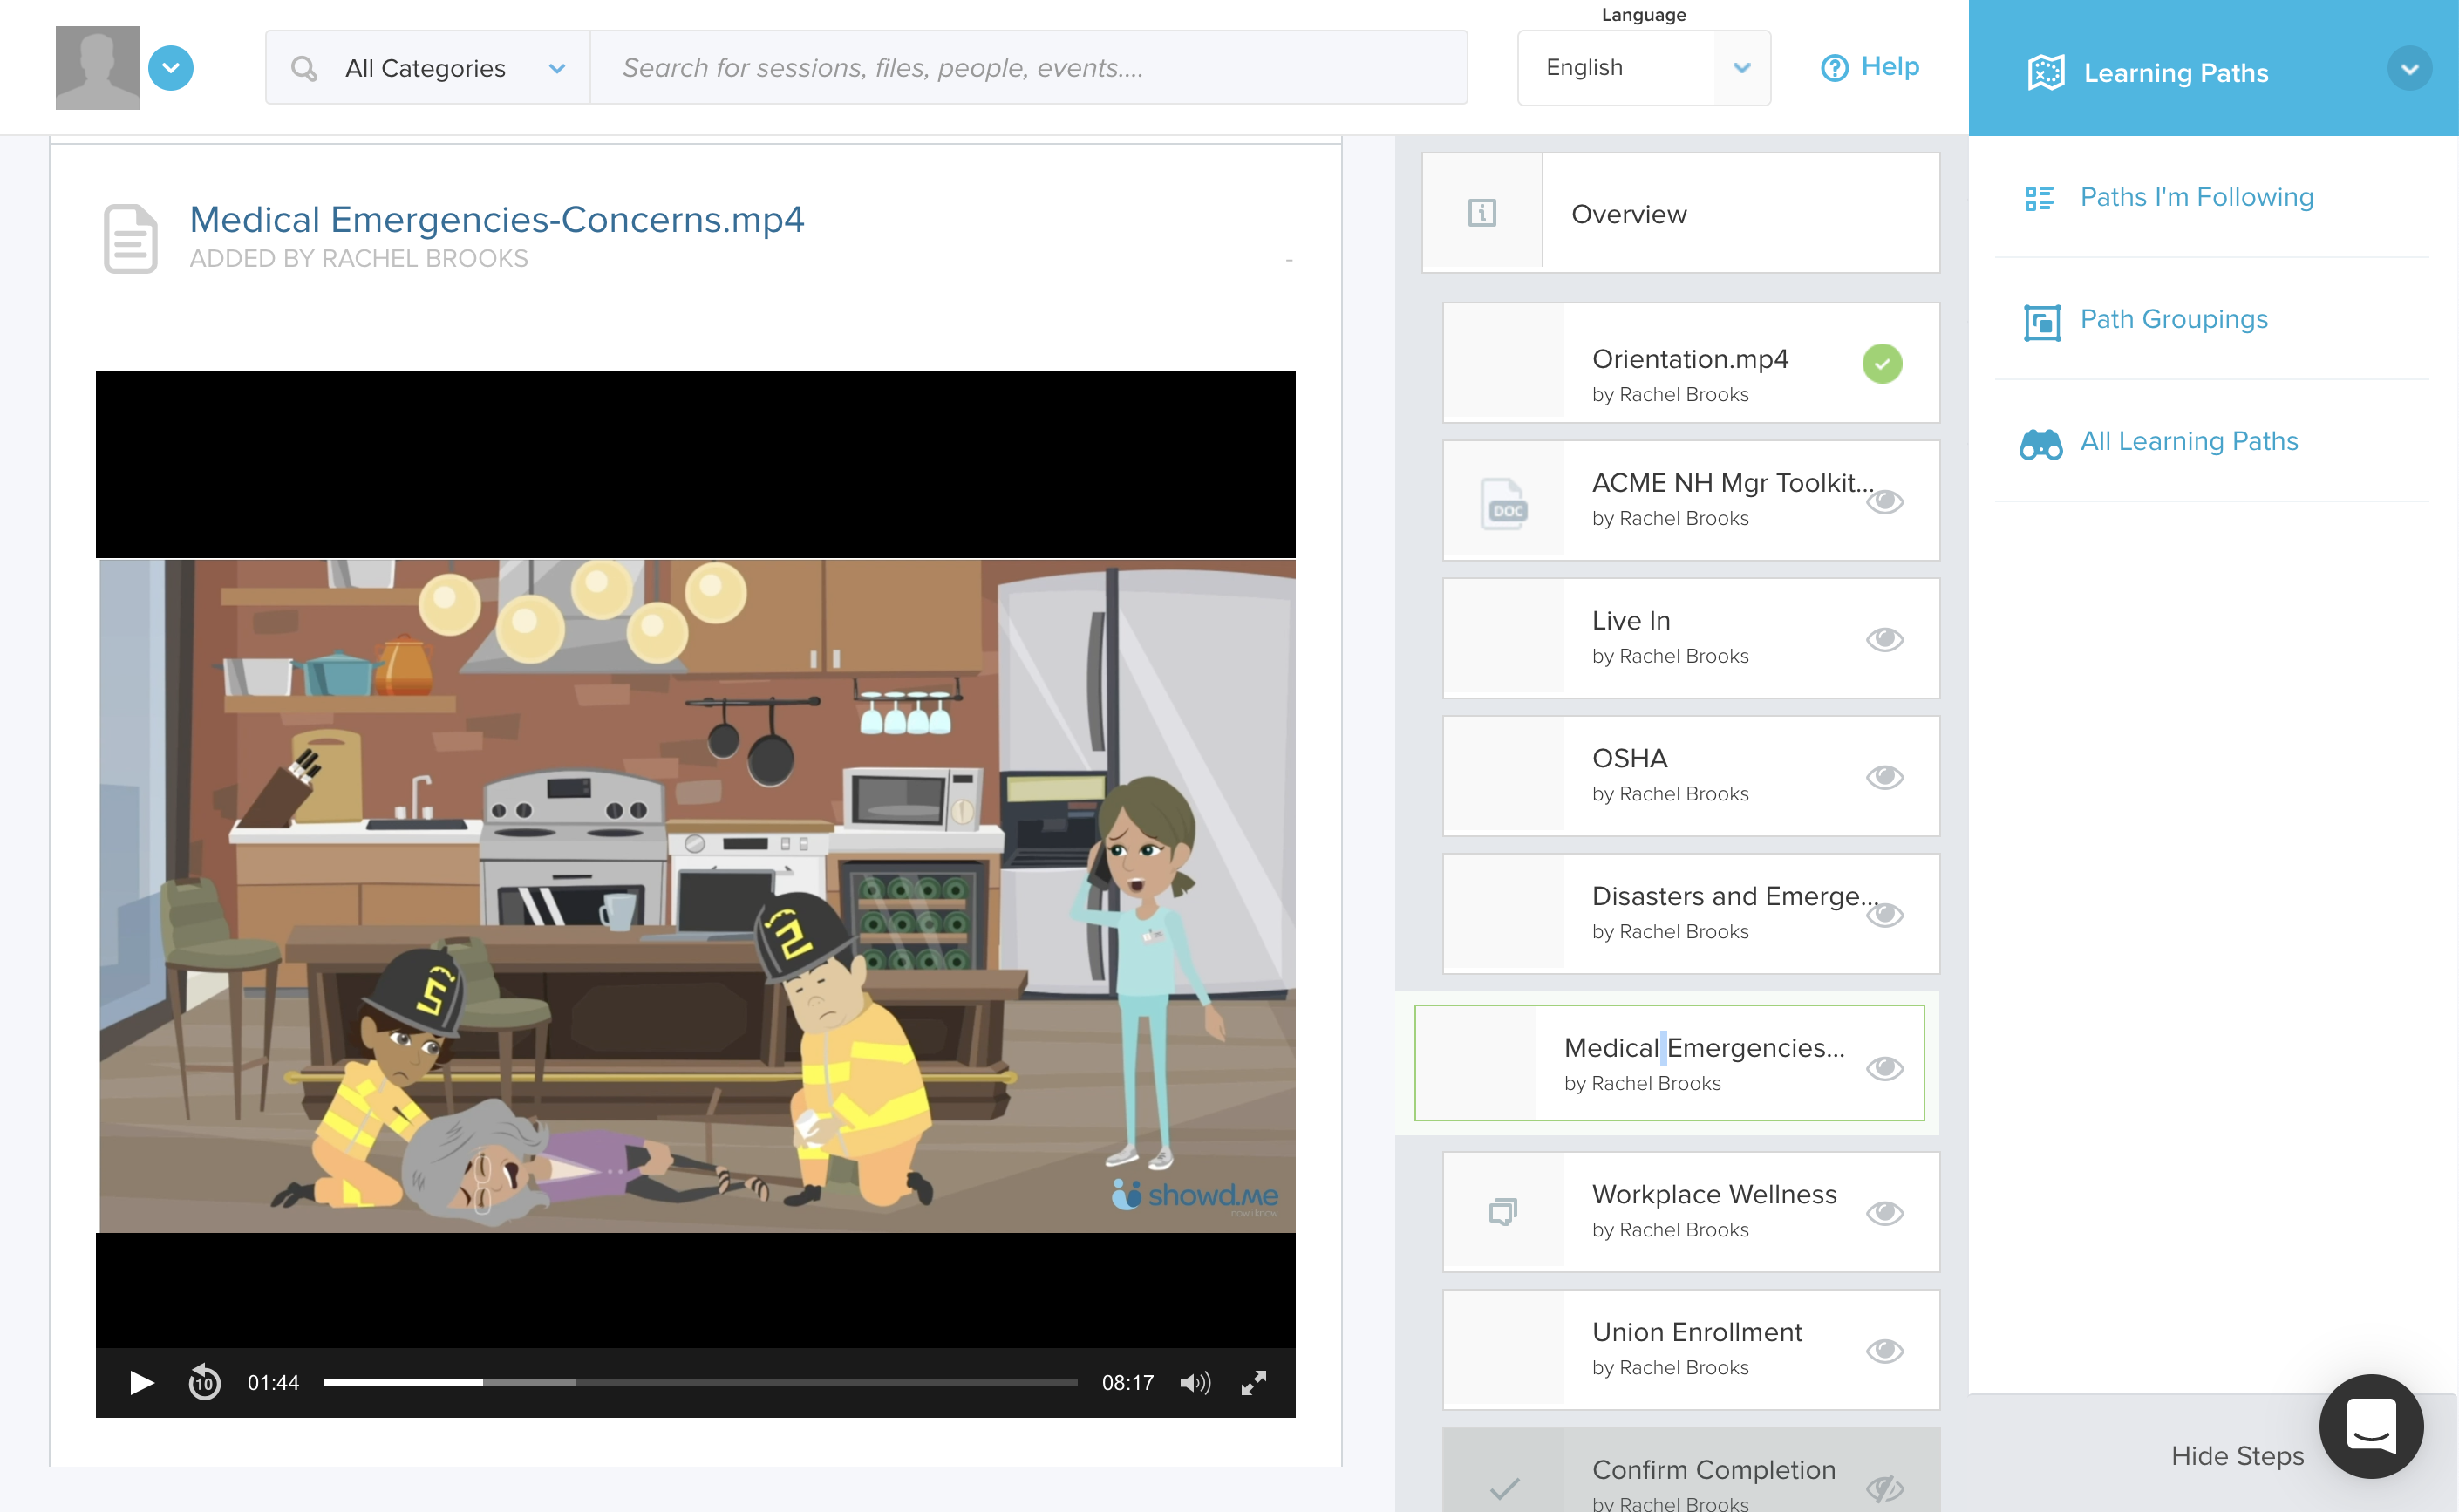Viewport: 2459px width, 1512px height.
Task: Collapse the Learning Paths panel chevron
Action: 2411,68
